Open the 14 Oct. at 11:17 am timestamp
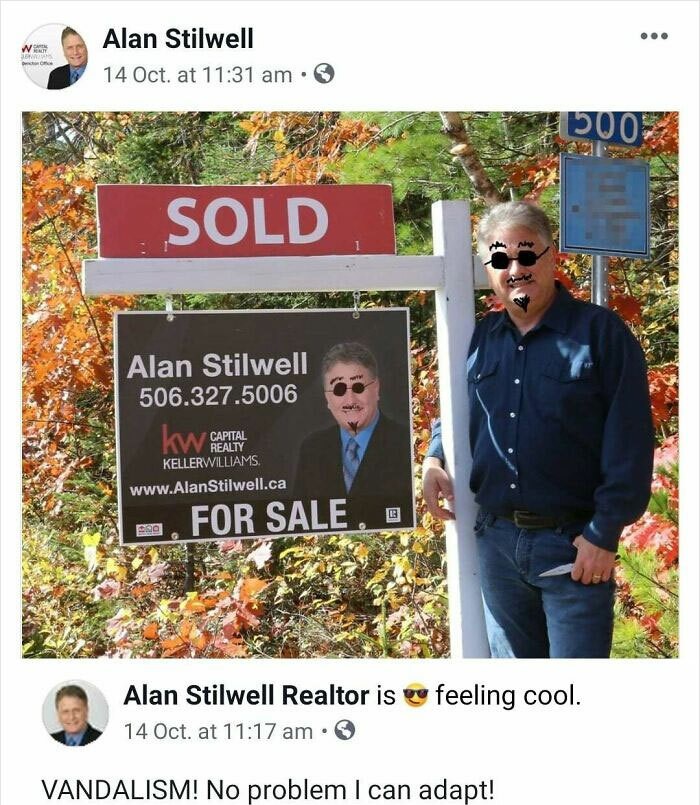 (218, 731)
